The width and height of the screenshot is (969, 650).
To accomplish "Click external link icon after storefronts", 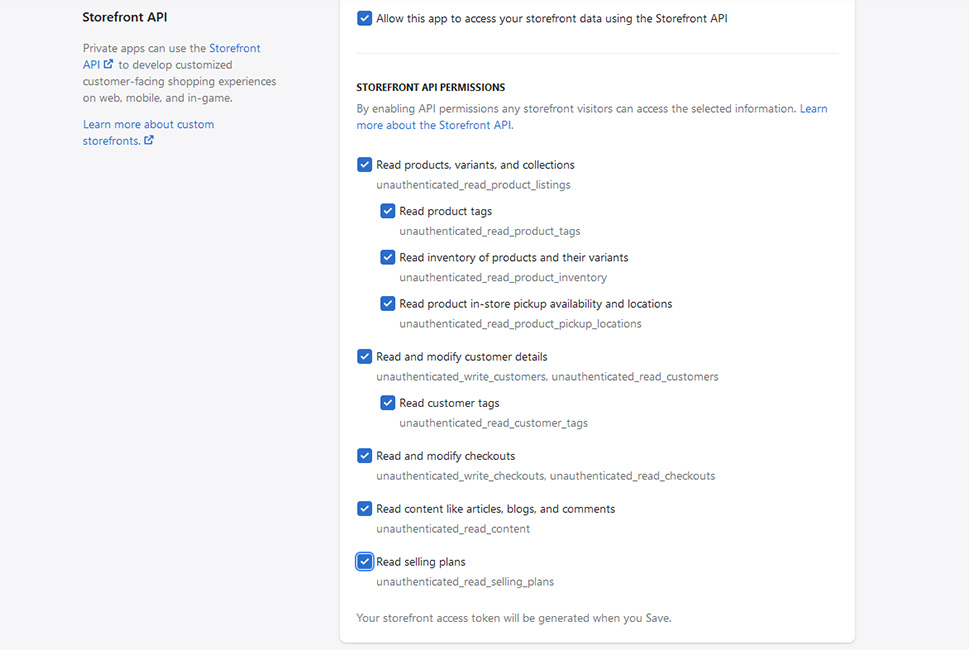I will click(x=149, y=140).
